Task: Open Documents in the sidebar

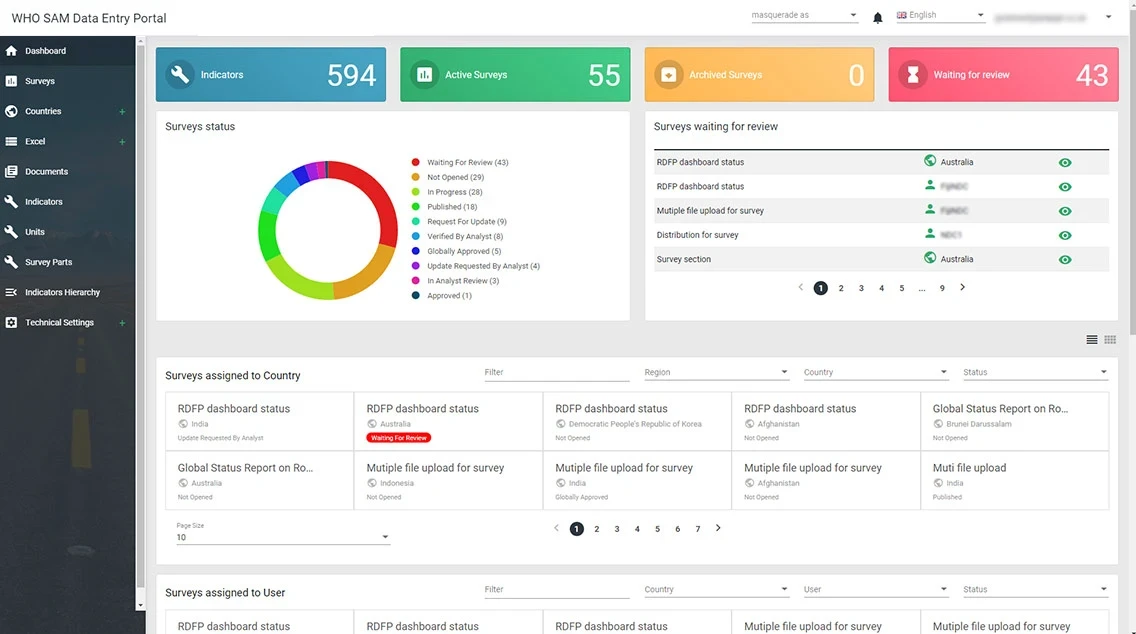Action: [x=67, y=172]
